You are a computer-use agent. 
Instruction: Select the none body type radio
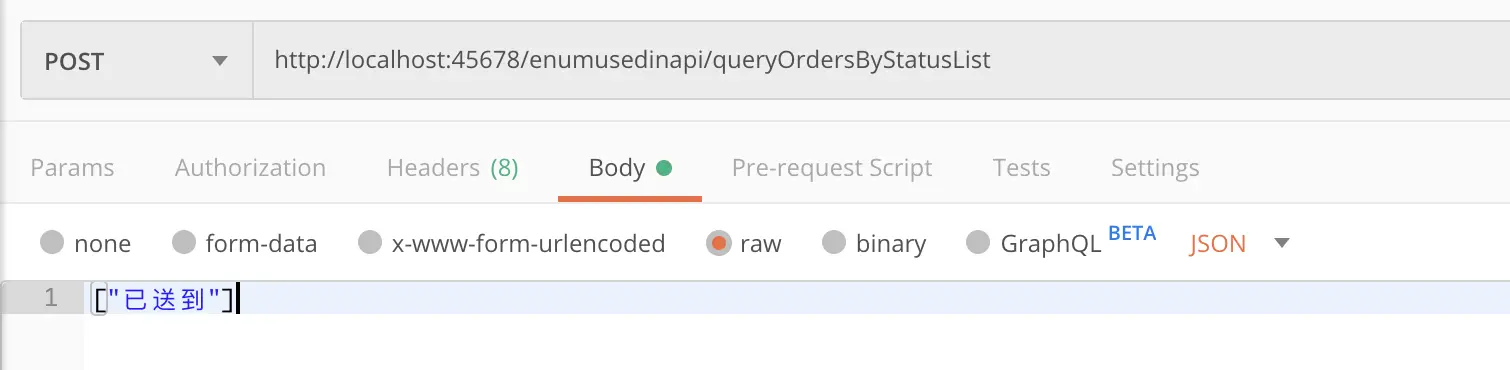(53, 243)
